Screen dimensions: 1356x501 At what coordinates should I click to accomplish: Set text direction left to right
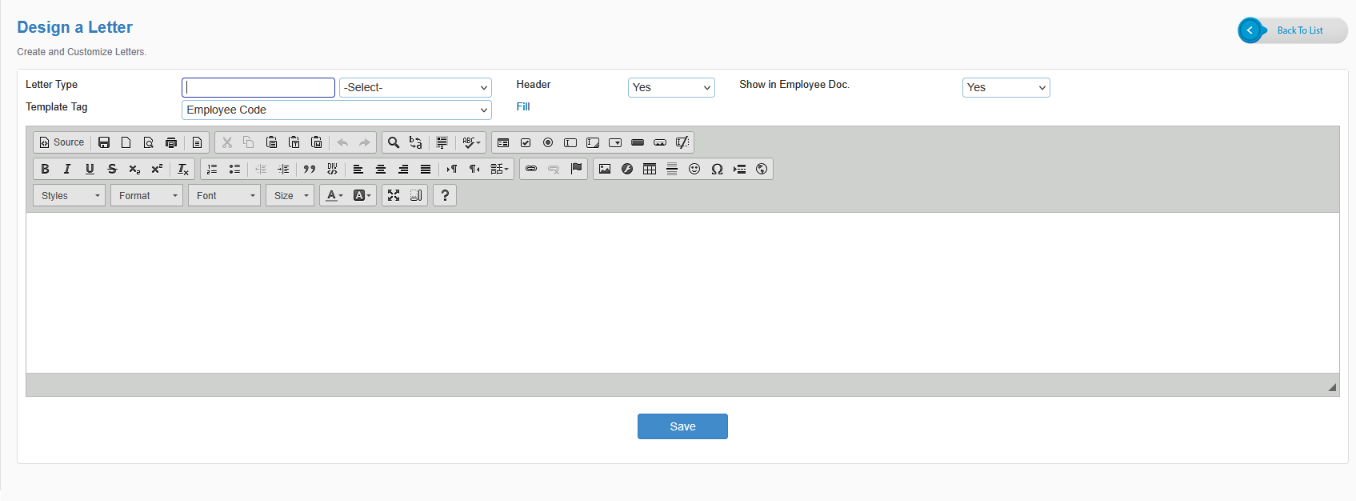click(x=452, y=169)
